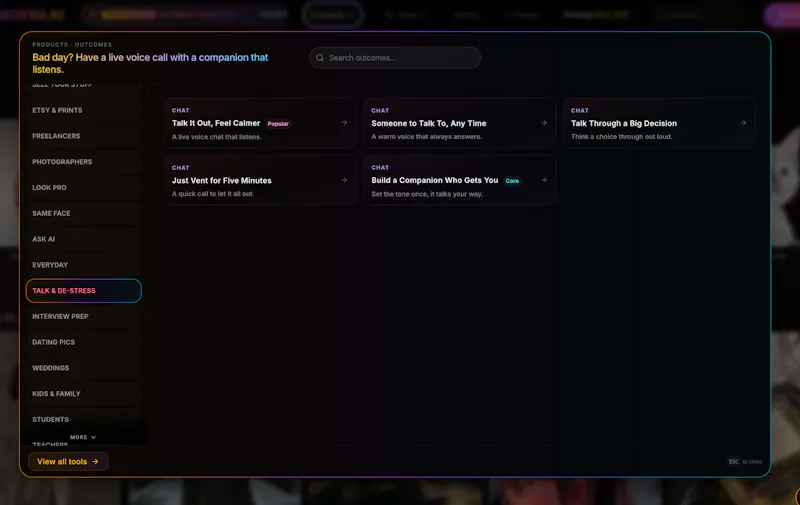Select Ask AI category
800x505 pixels.
84,239
